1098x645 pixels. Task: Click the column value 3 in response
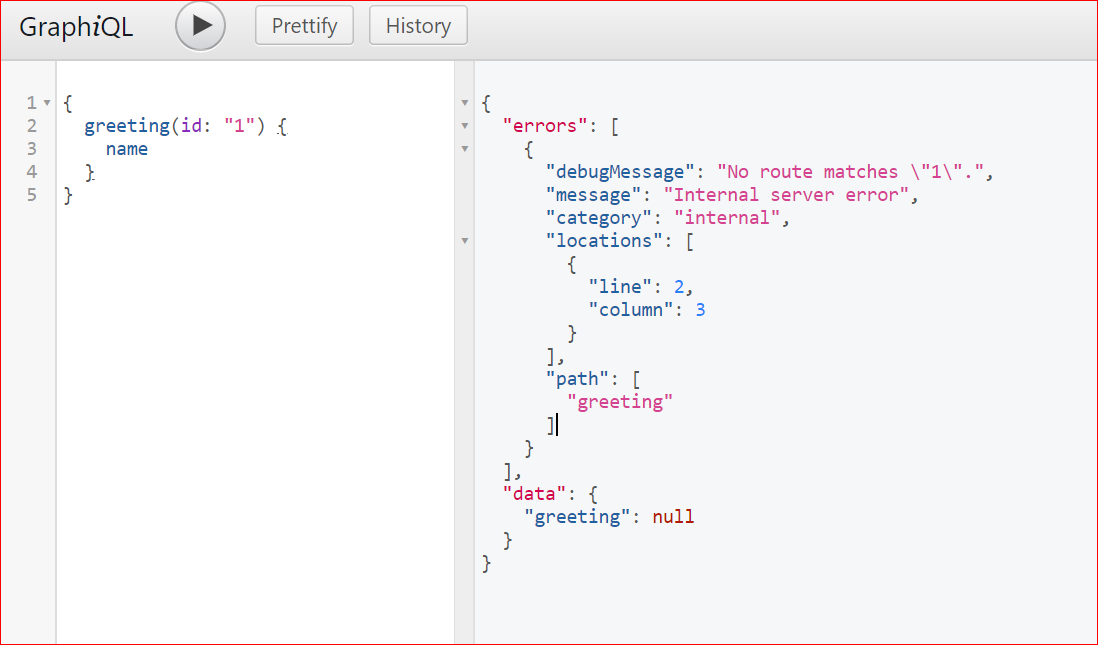click(700, 310)
